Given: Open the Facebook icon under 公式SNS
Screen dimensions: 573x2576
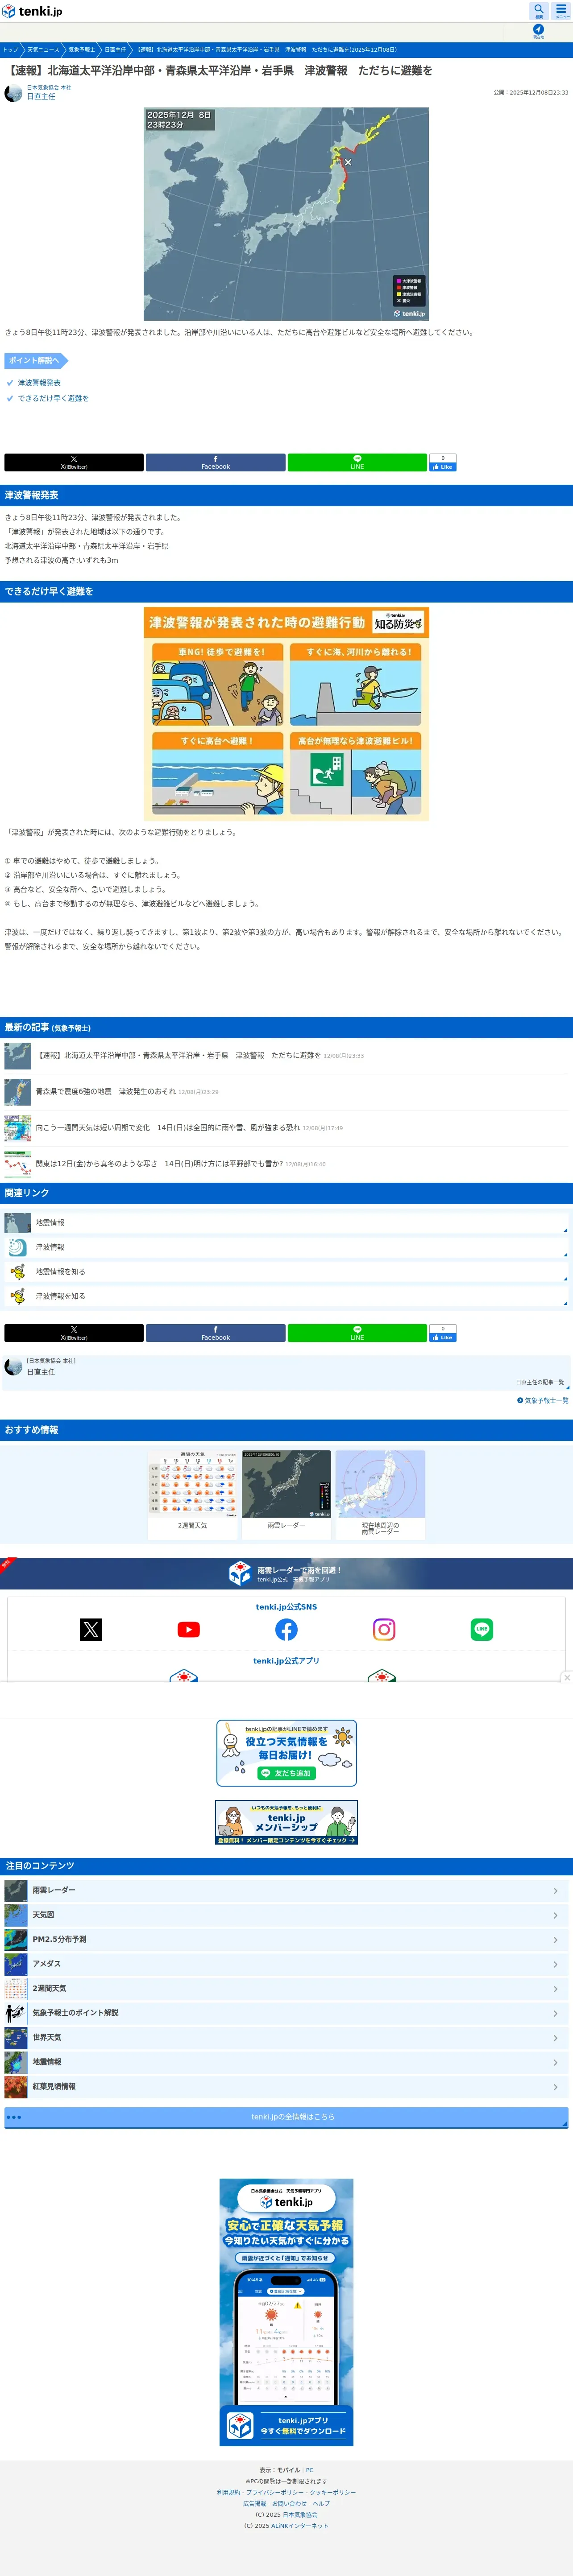Looking at the screenshot, I should click(286, 1629).
